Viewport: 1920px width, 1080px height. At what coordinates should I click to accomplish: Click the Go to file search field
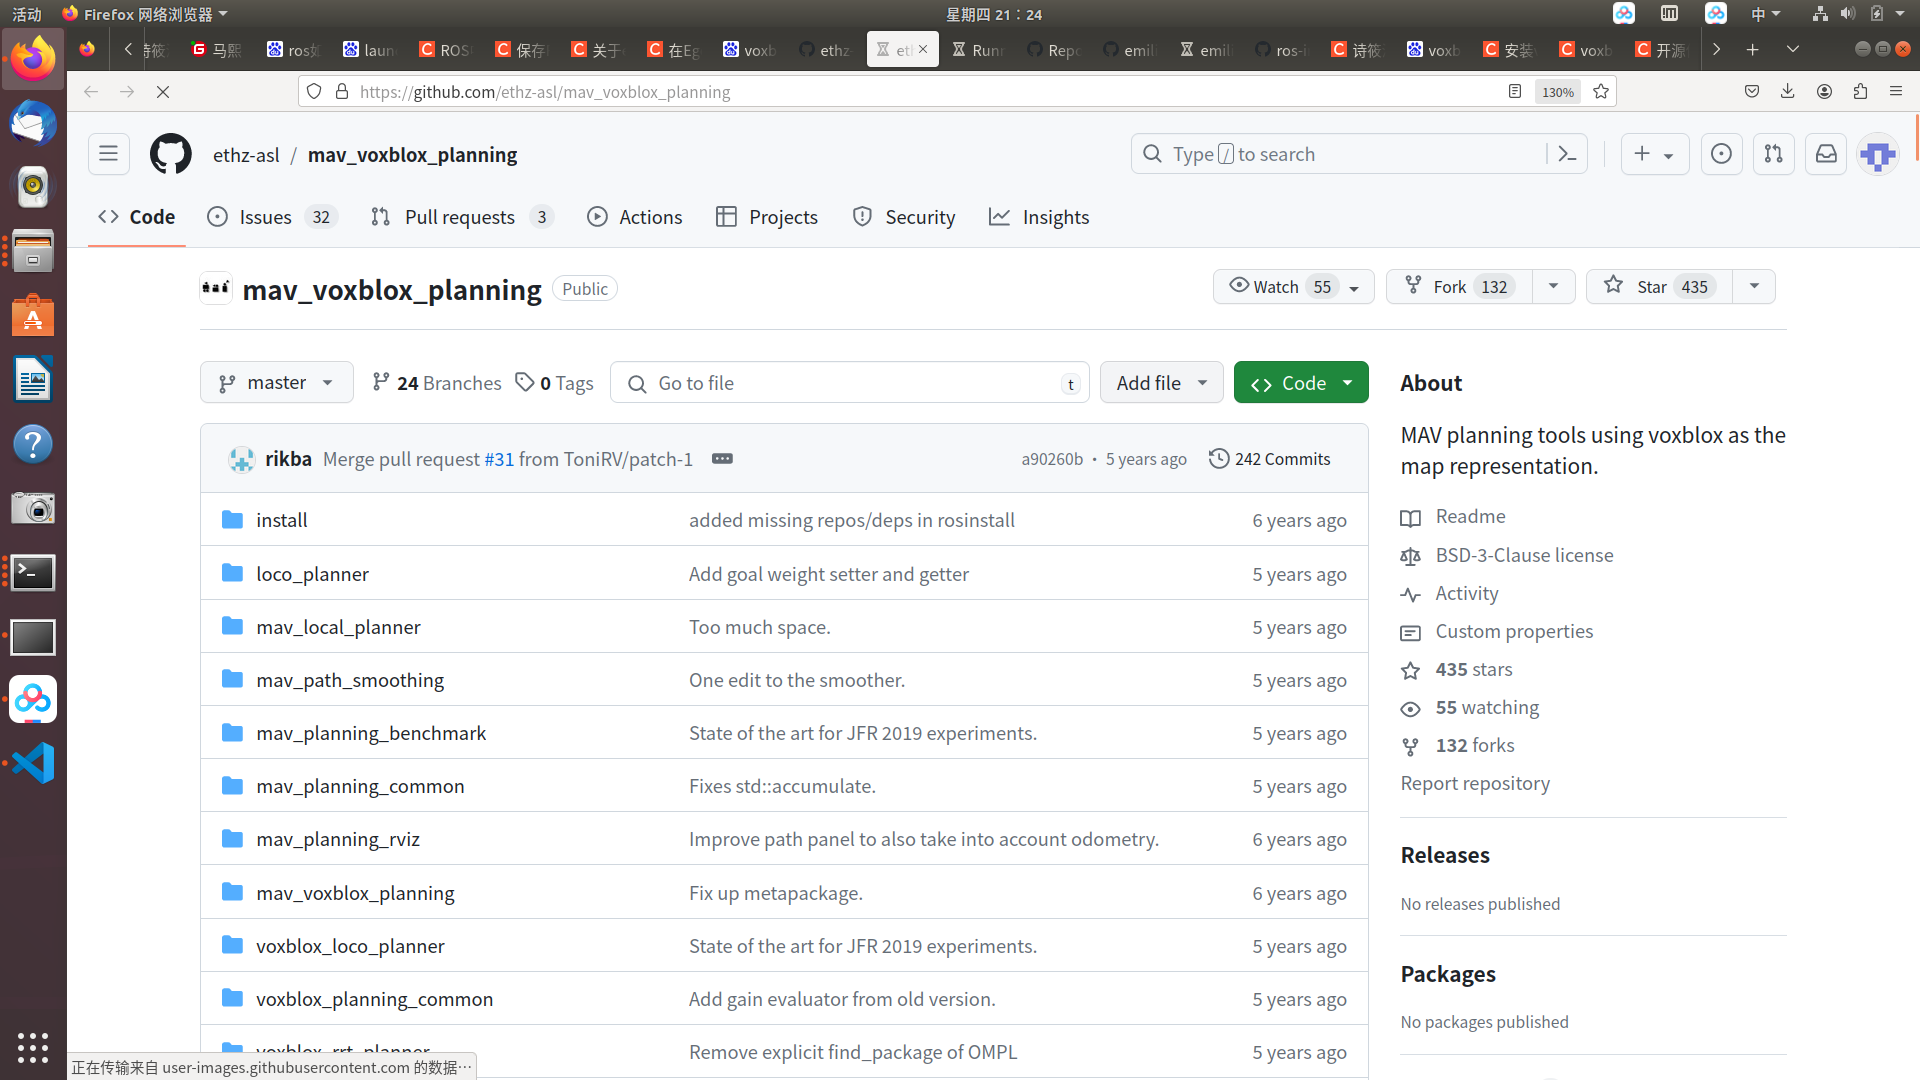(x=850, y=383)
